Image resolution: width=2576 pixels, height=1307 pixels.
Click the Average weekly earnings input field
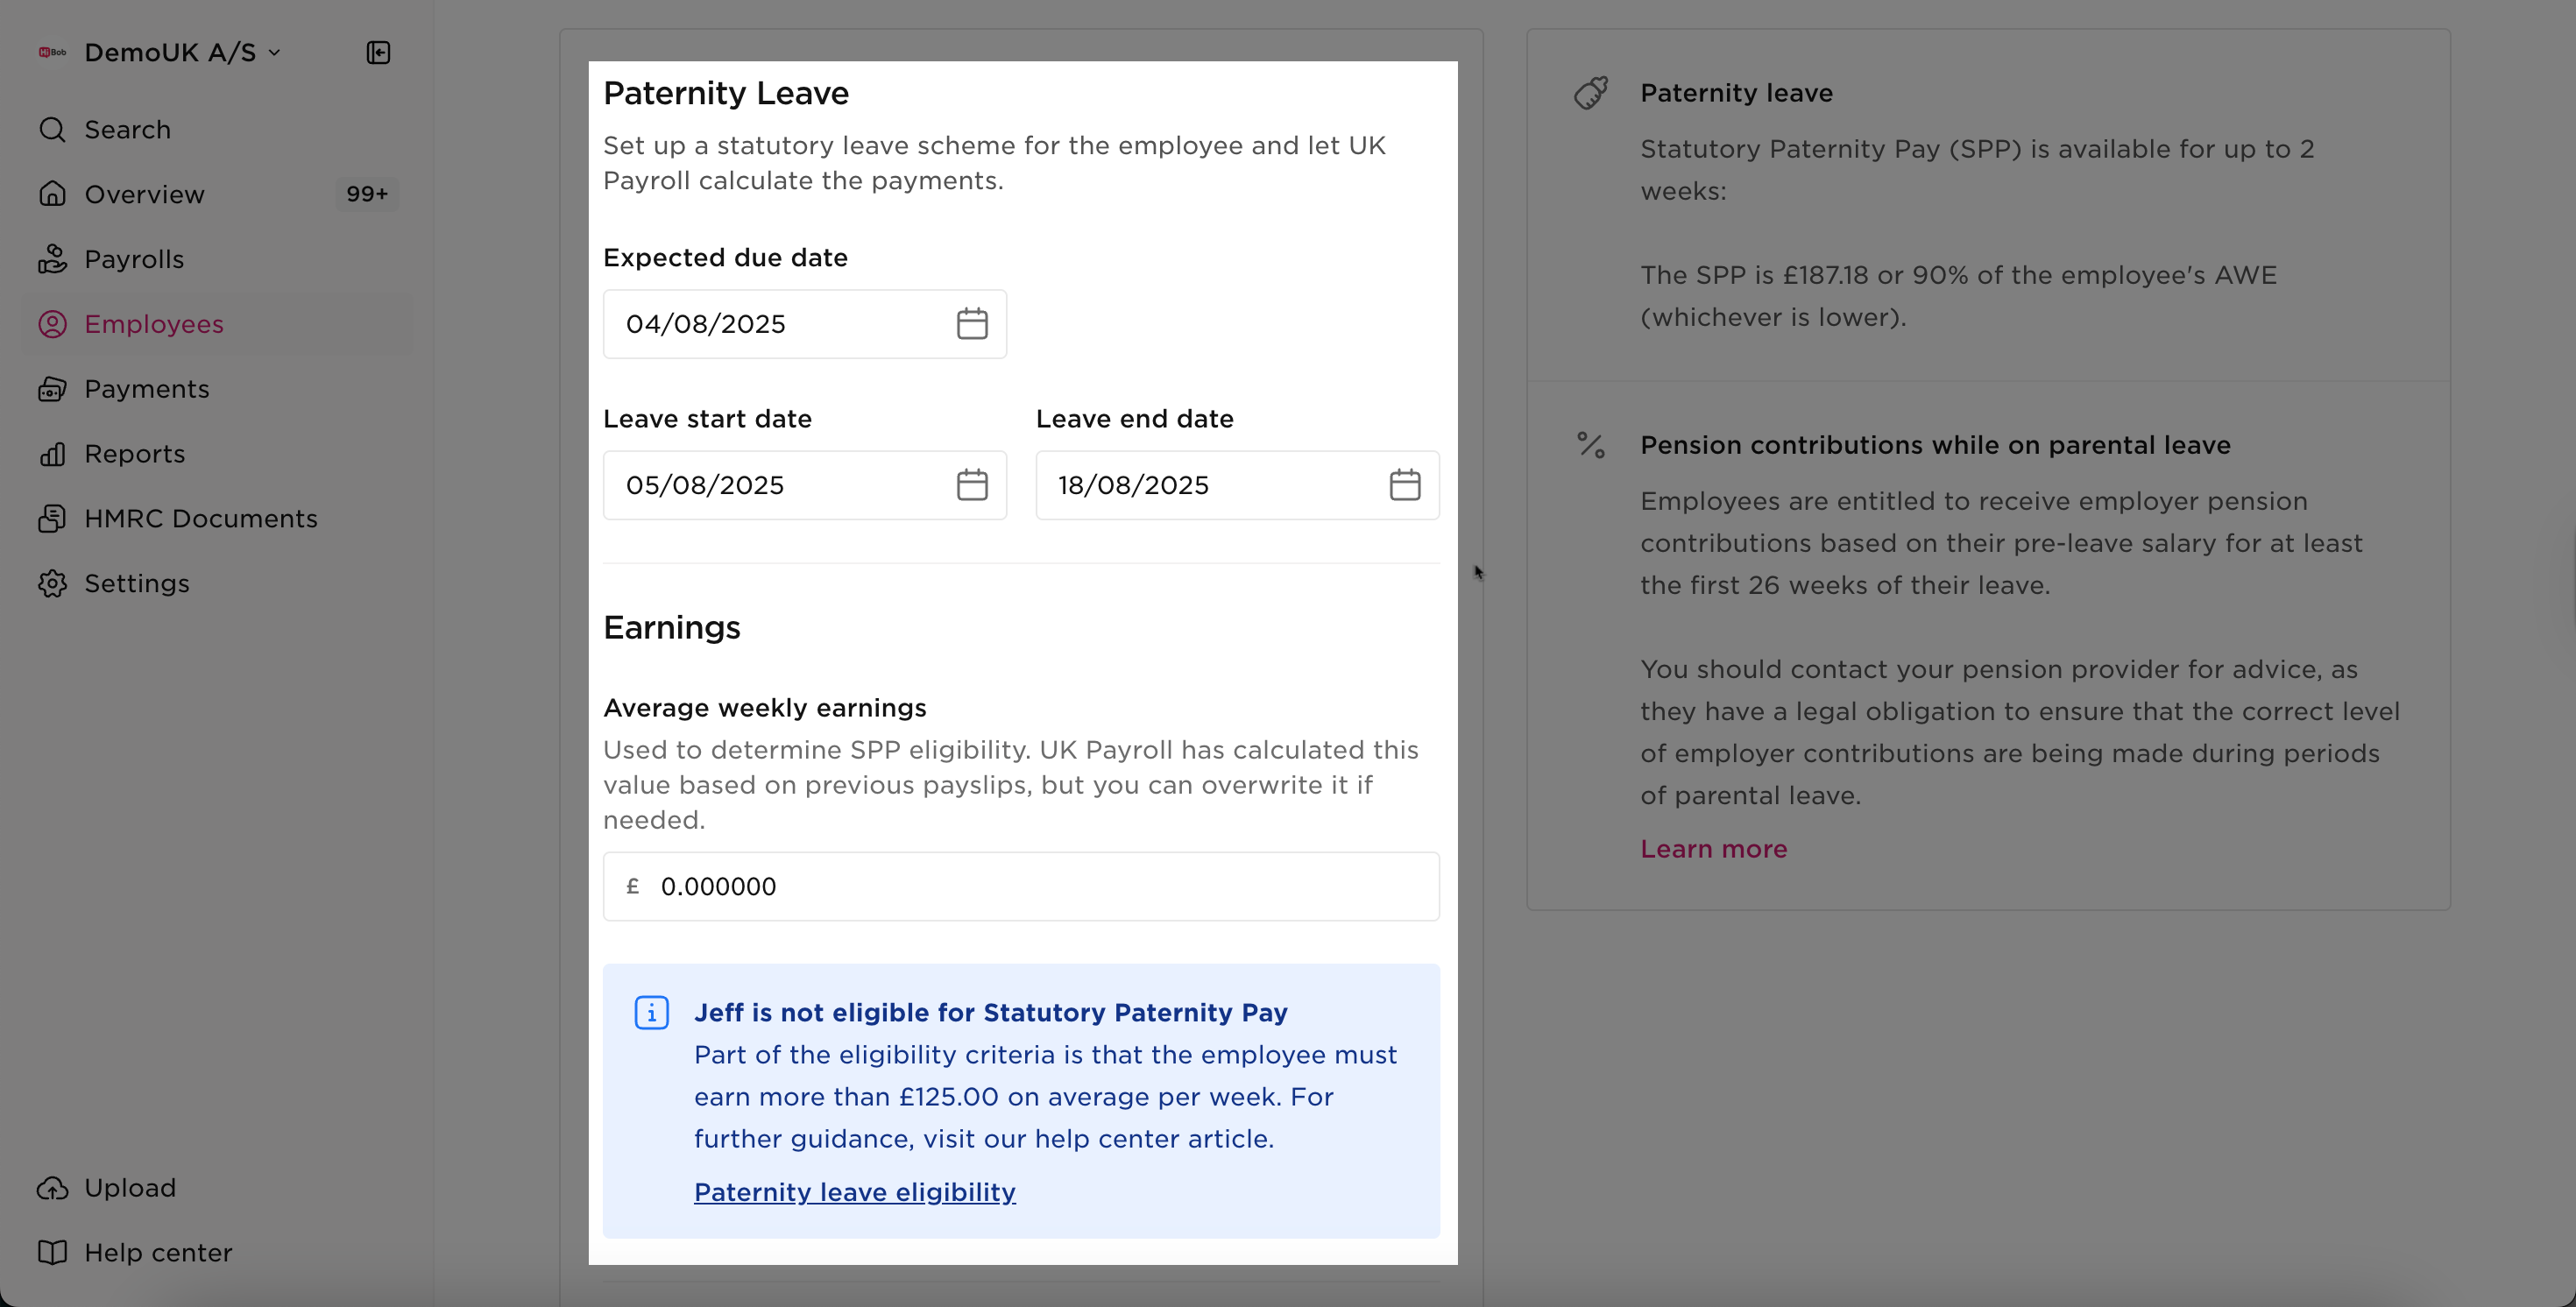pos(1021,887)
